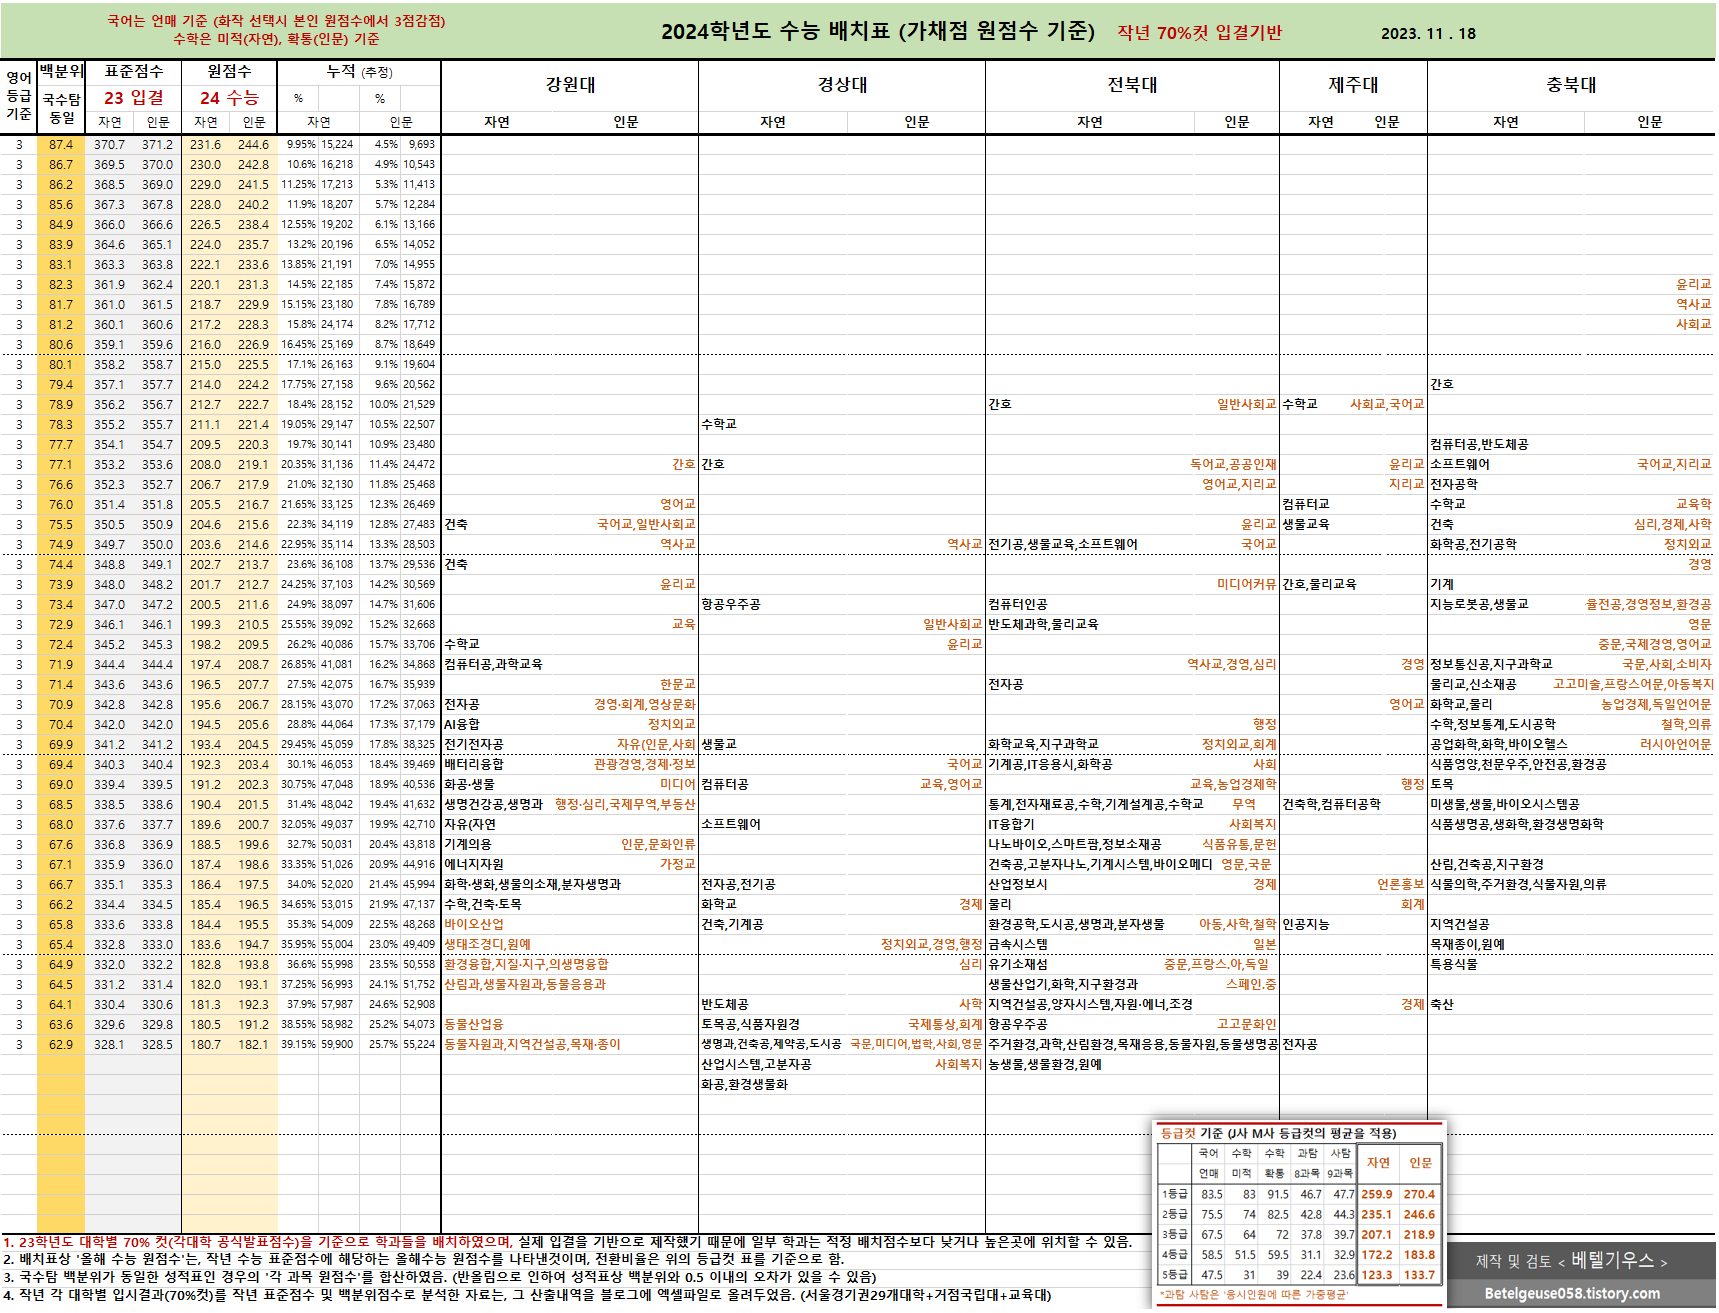Select the grade-cut value 133.7

point(1419,1274)
